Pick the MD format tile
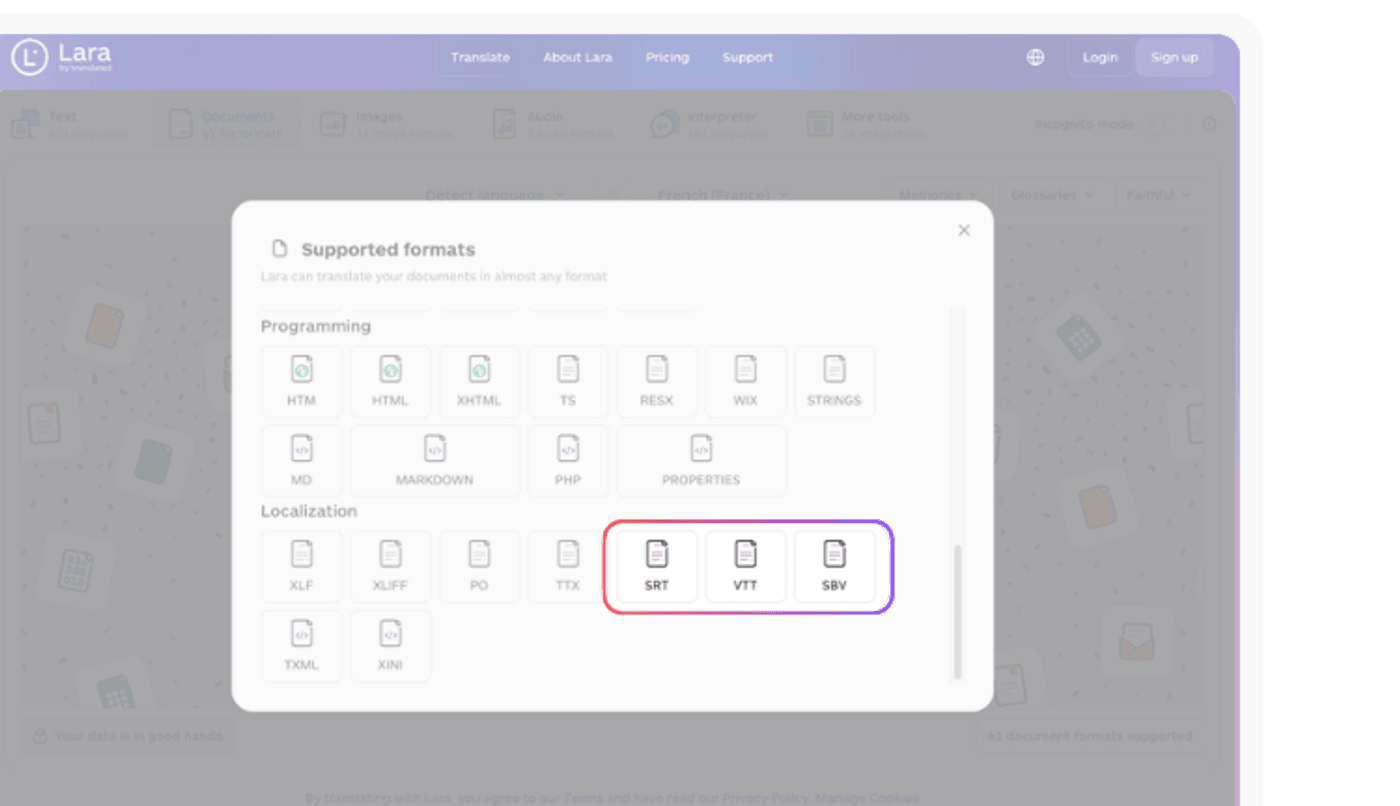Image resolution: width=1400 pixels, height=806 pixels. [301, 461]
